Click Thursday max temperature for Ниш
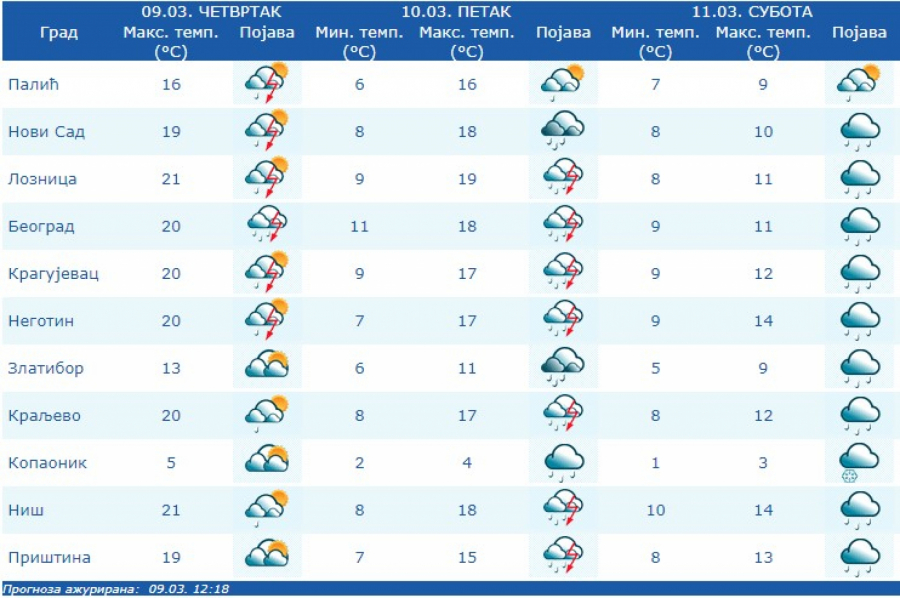This screenshot has width=900, height=598. 171,510
